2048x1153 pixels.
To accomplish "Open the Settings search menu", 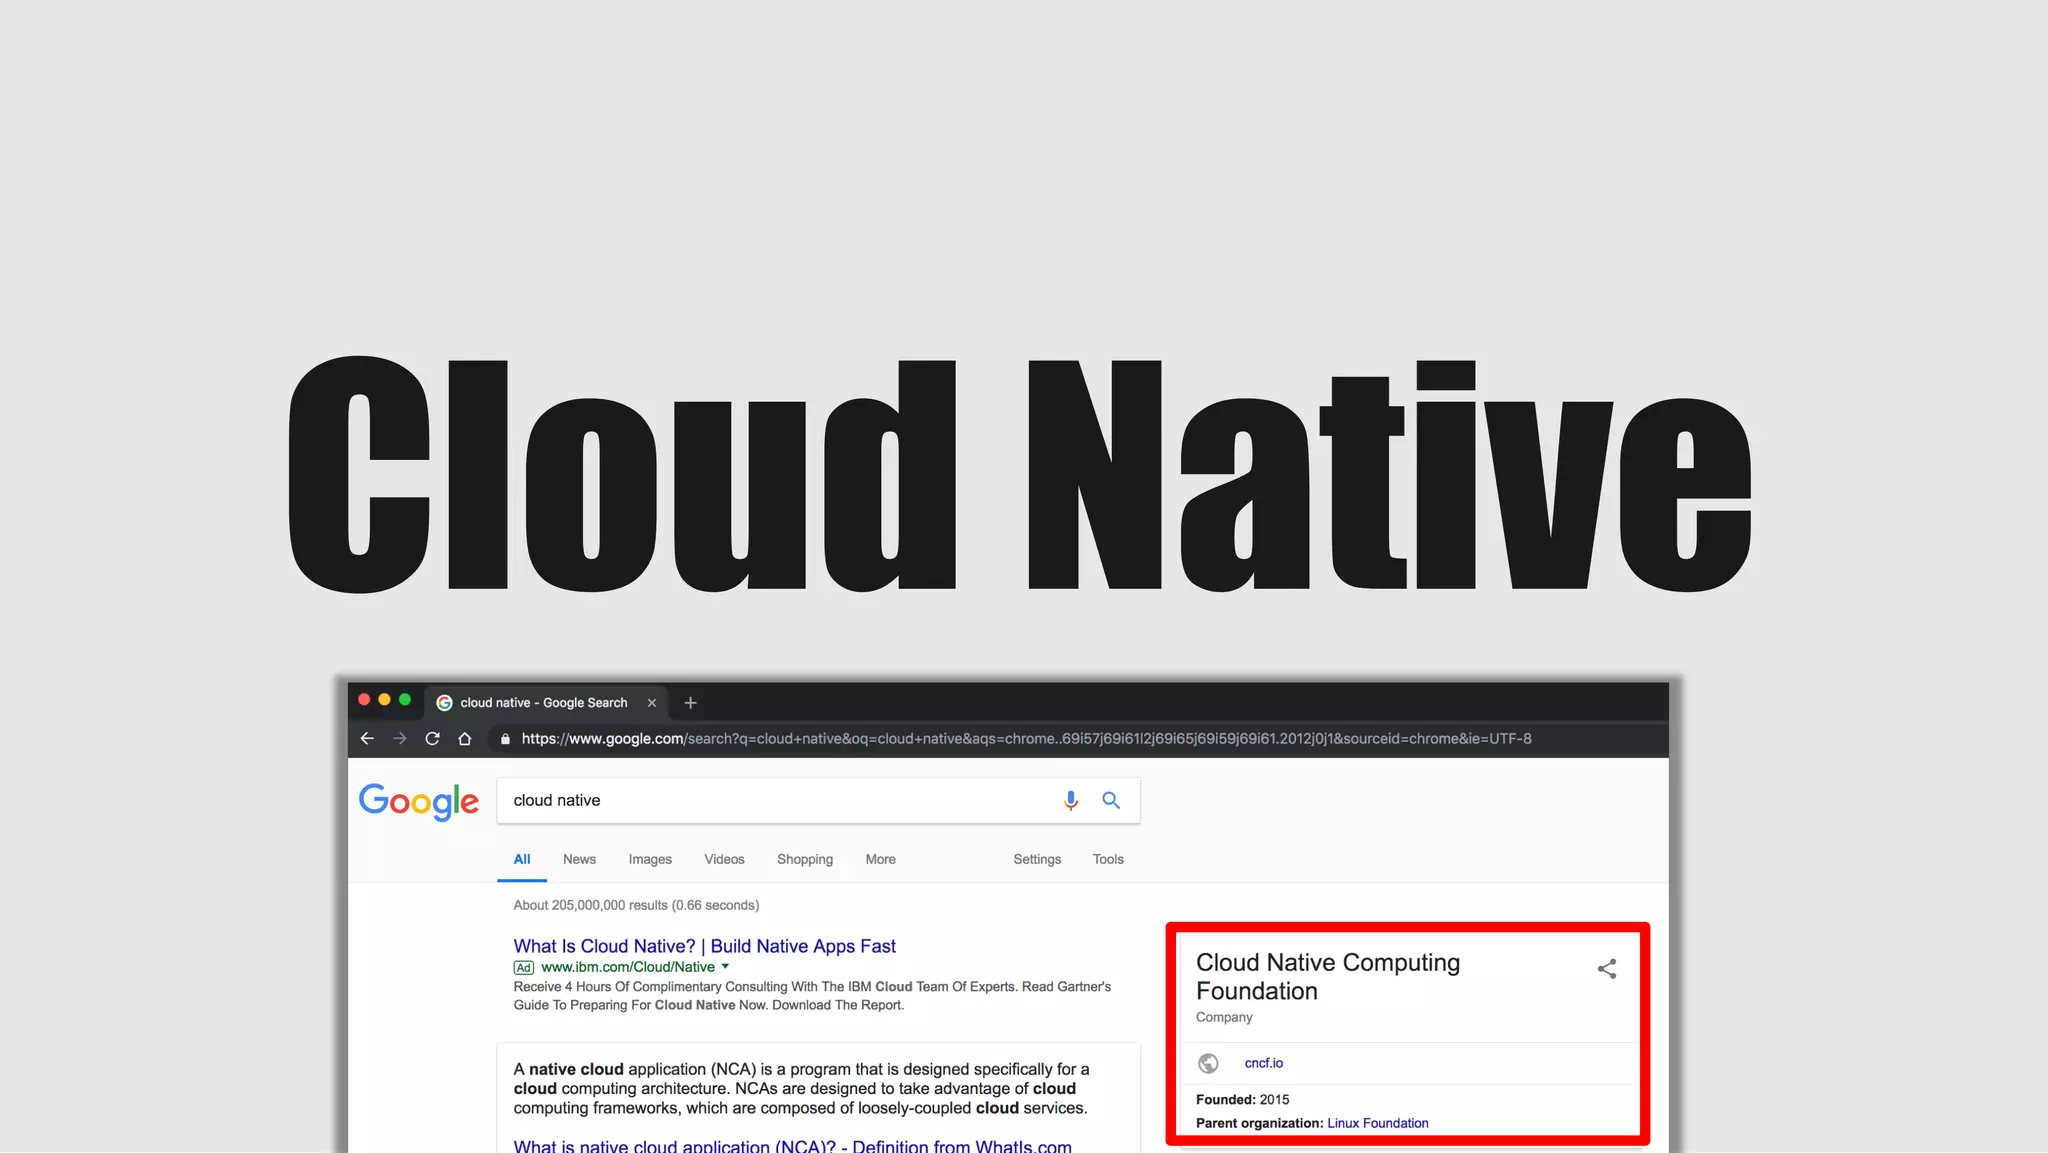I will (1036, 859).
